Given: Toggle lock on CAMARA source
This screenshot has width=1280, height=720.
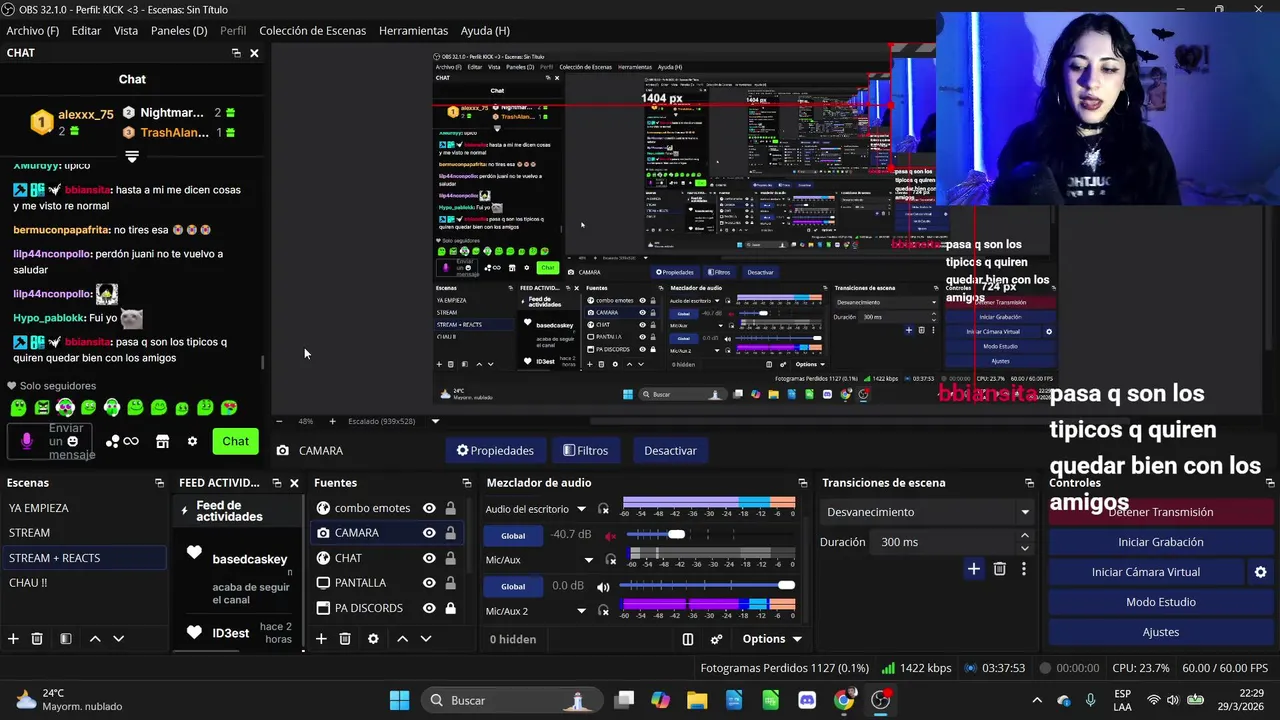Looking at the screenshot, I should point(451,533).
